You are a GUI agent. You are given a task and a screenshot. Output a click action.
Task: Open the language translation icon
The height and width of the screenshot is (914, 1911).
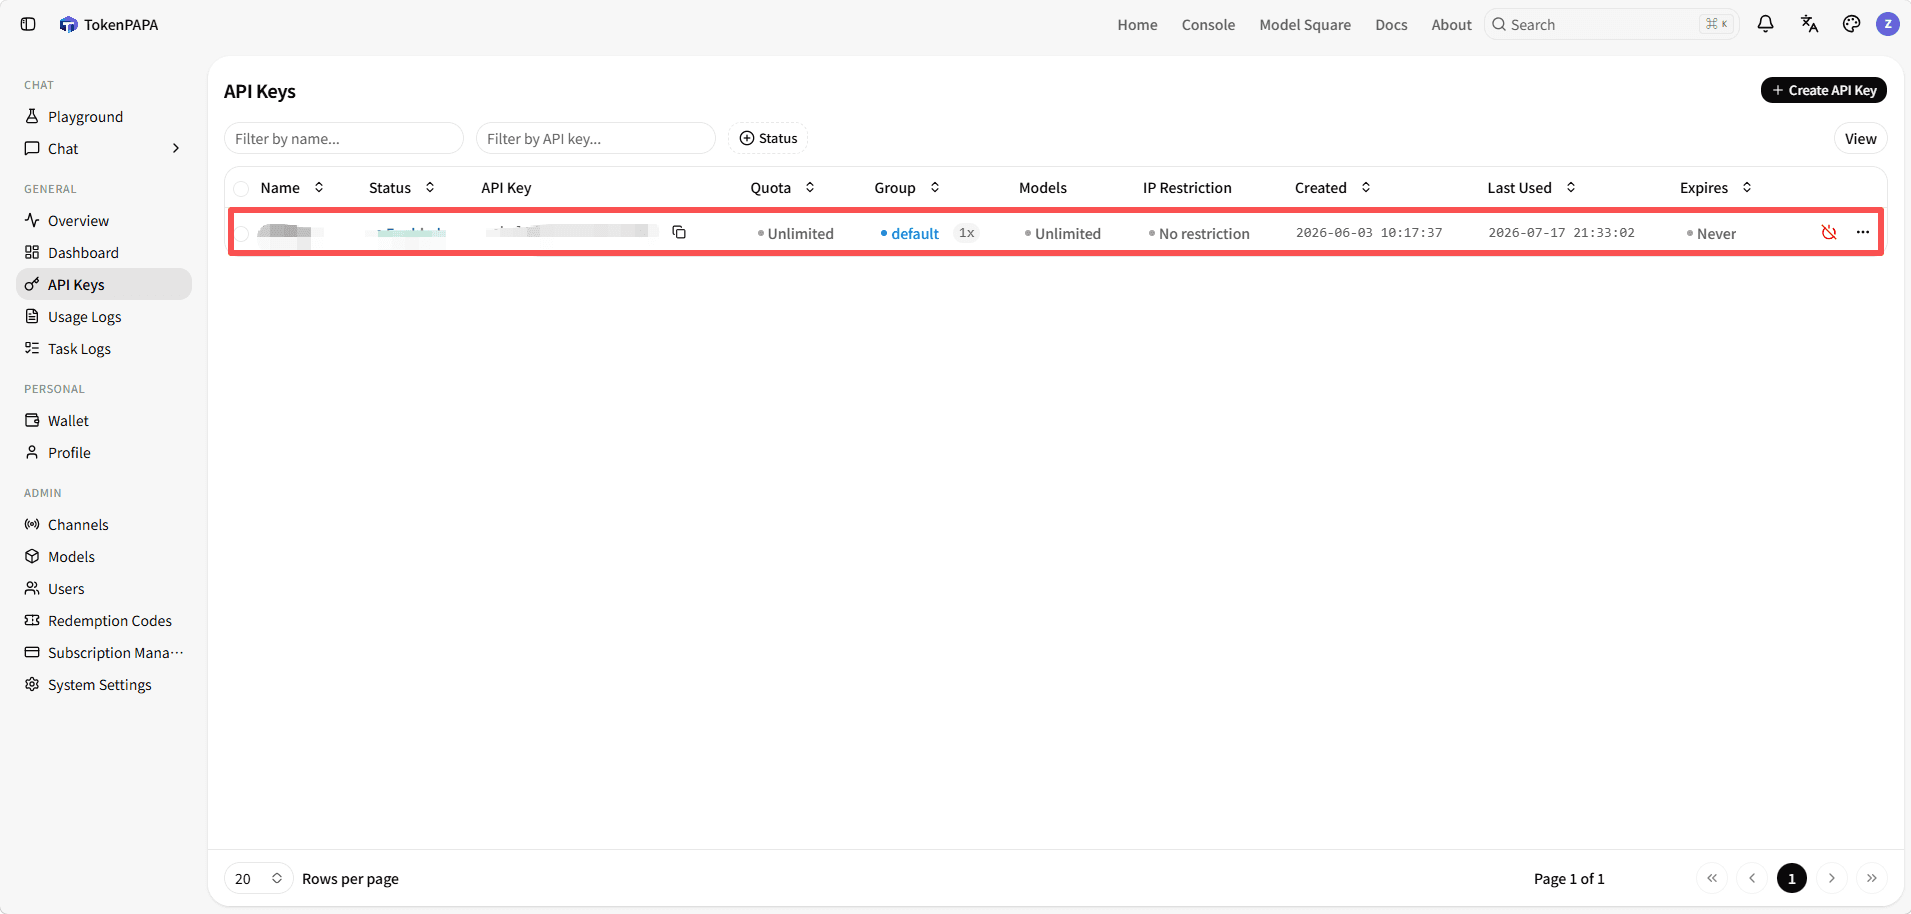(x=1809, y=24)
